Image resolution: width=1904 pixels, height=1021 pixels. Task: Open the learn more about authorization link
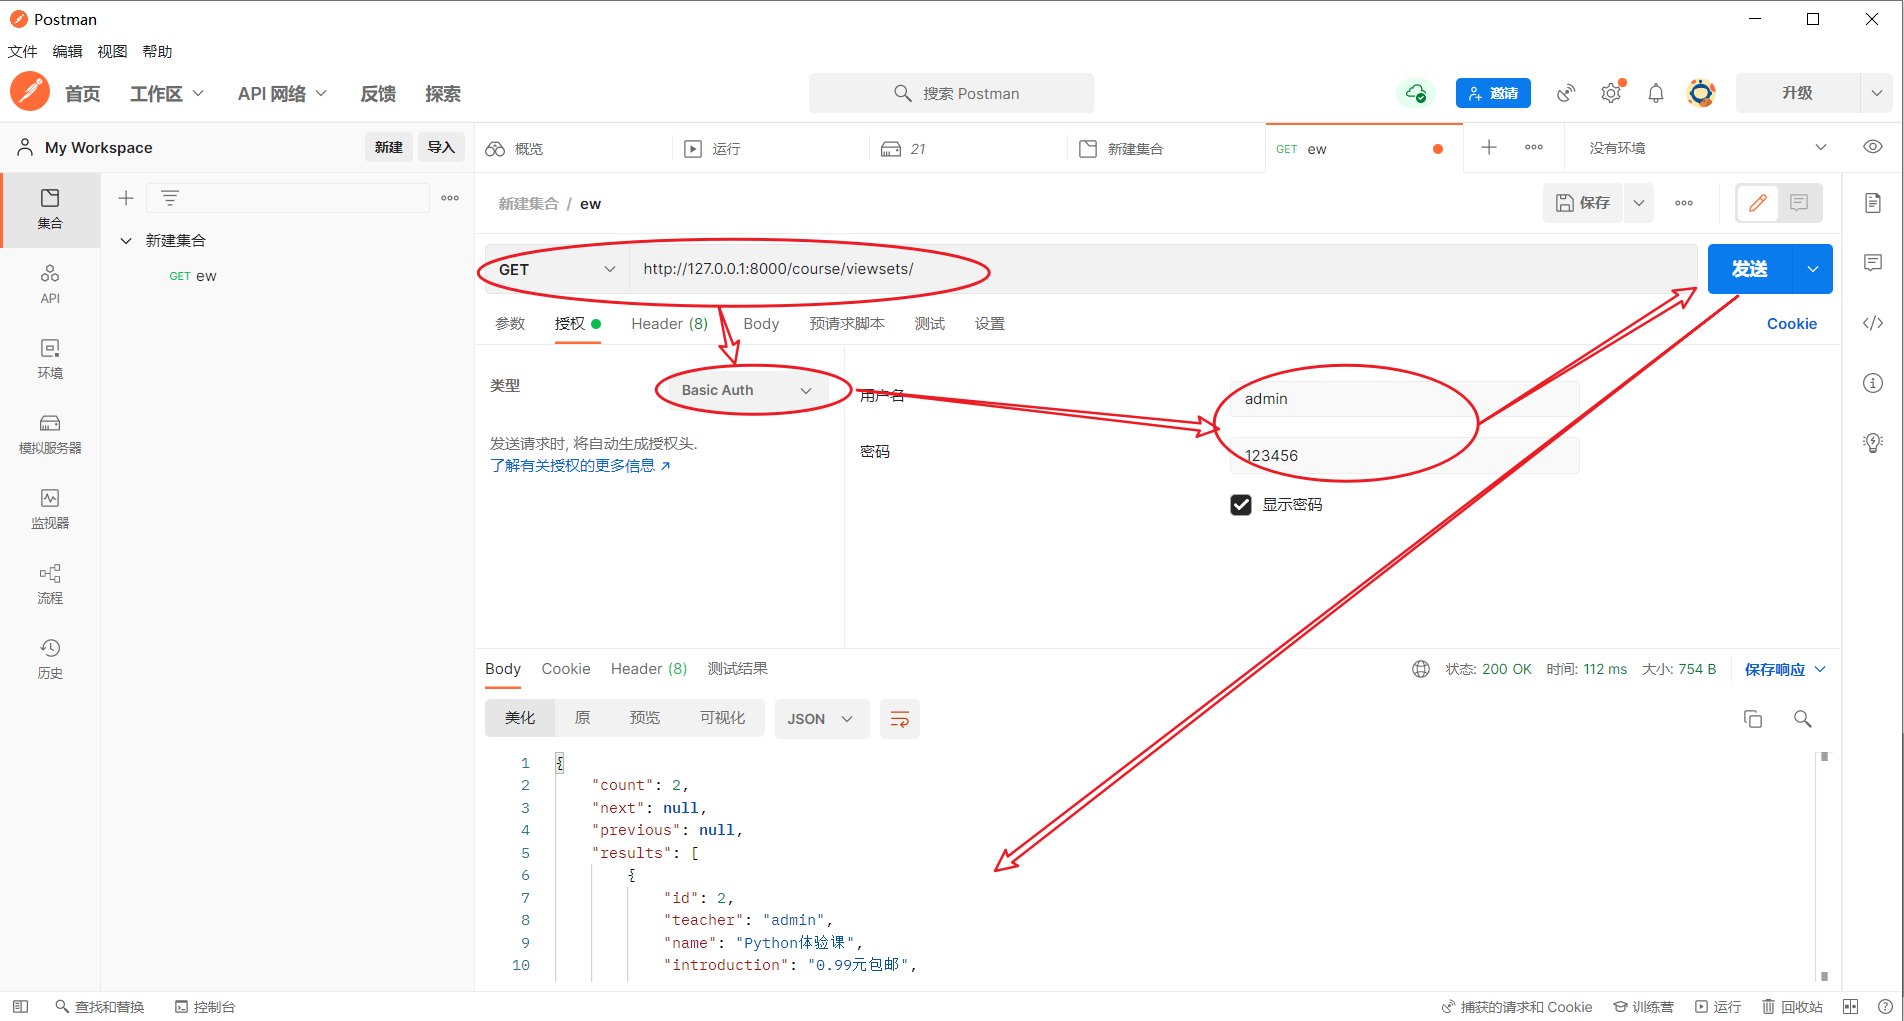click(580, 466)
